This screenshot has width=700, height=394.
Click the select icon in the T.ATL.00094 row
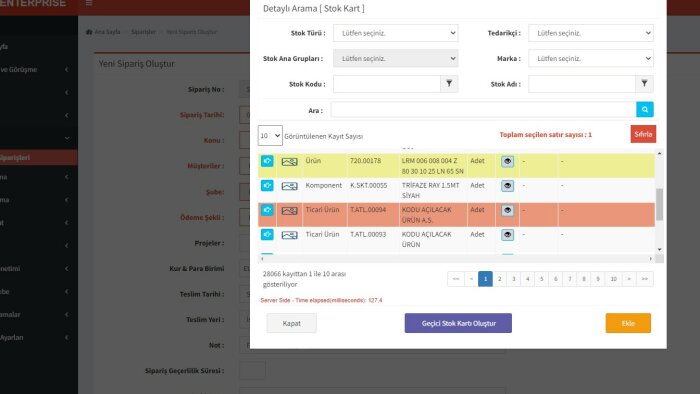tap(267, 210)
